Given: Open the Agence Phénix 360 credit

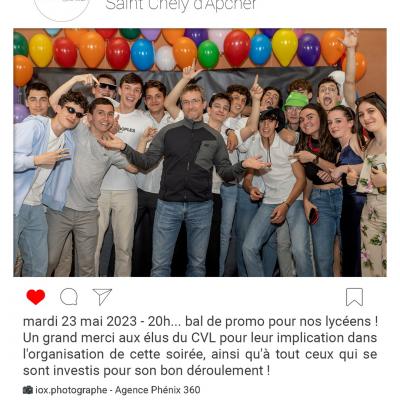Looking at the screenshot, I should (x=158, y=390).
